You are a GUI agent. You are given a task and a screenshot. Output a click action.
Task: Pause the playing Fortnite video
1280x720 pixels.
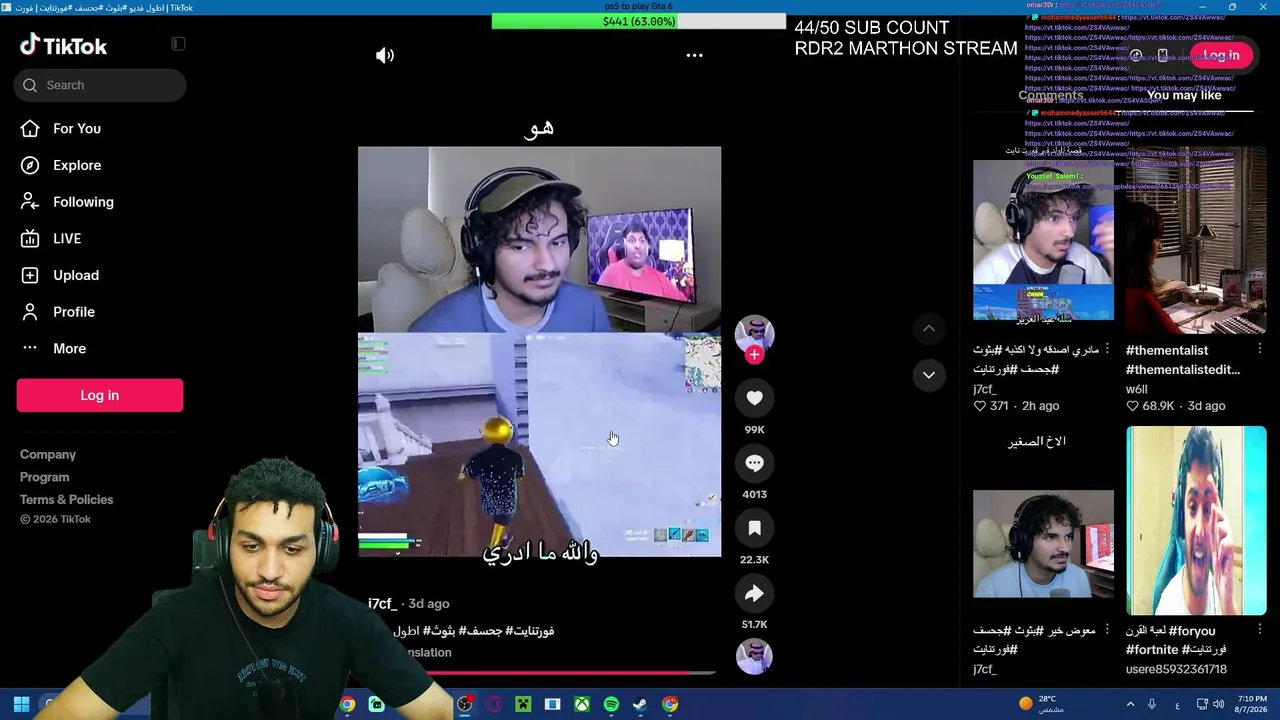click(539, 351)
